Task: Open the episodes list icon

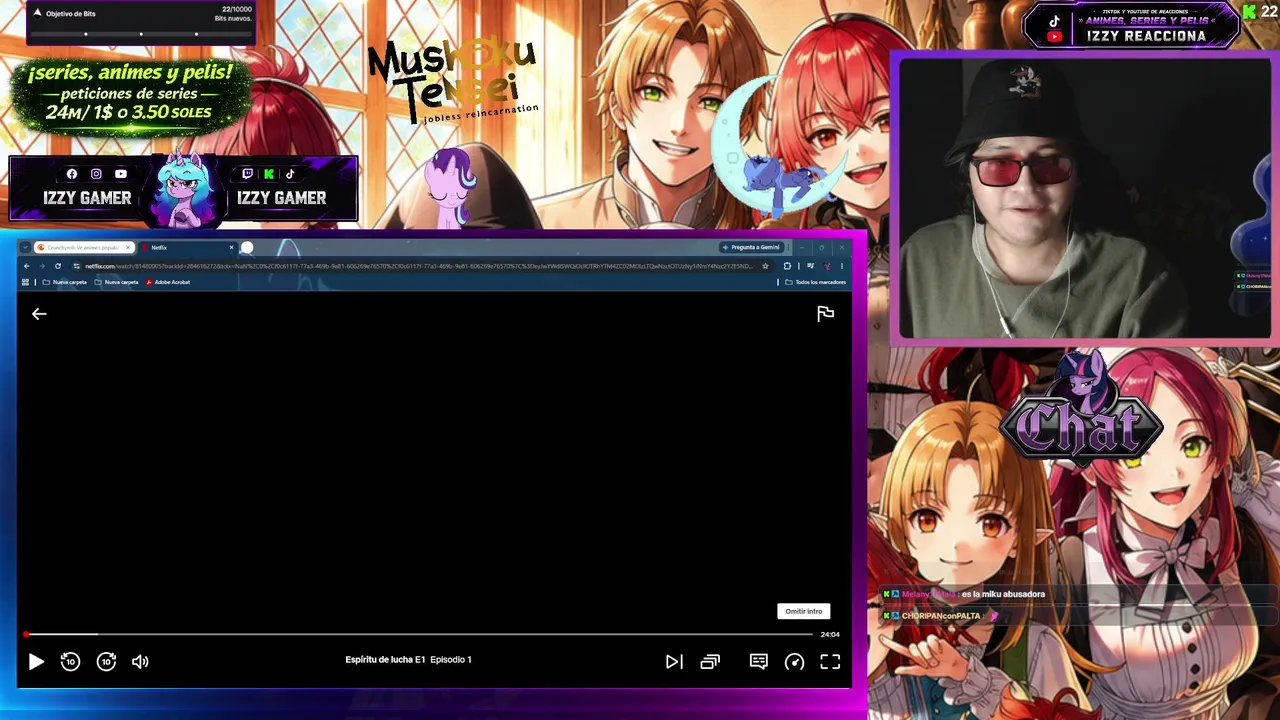Action: click(710, 661)
